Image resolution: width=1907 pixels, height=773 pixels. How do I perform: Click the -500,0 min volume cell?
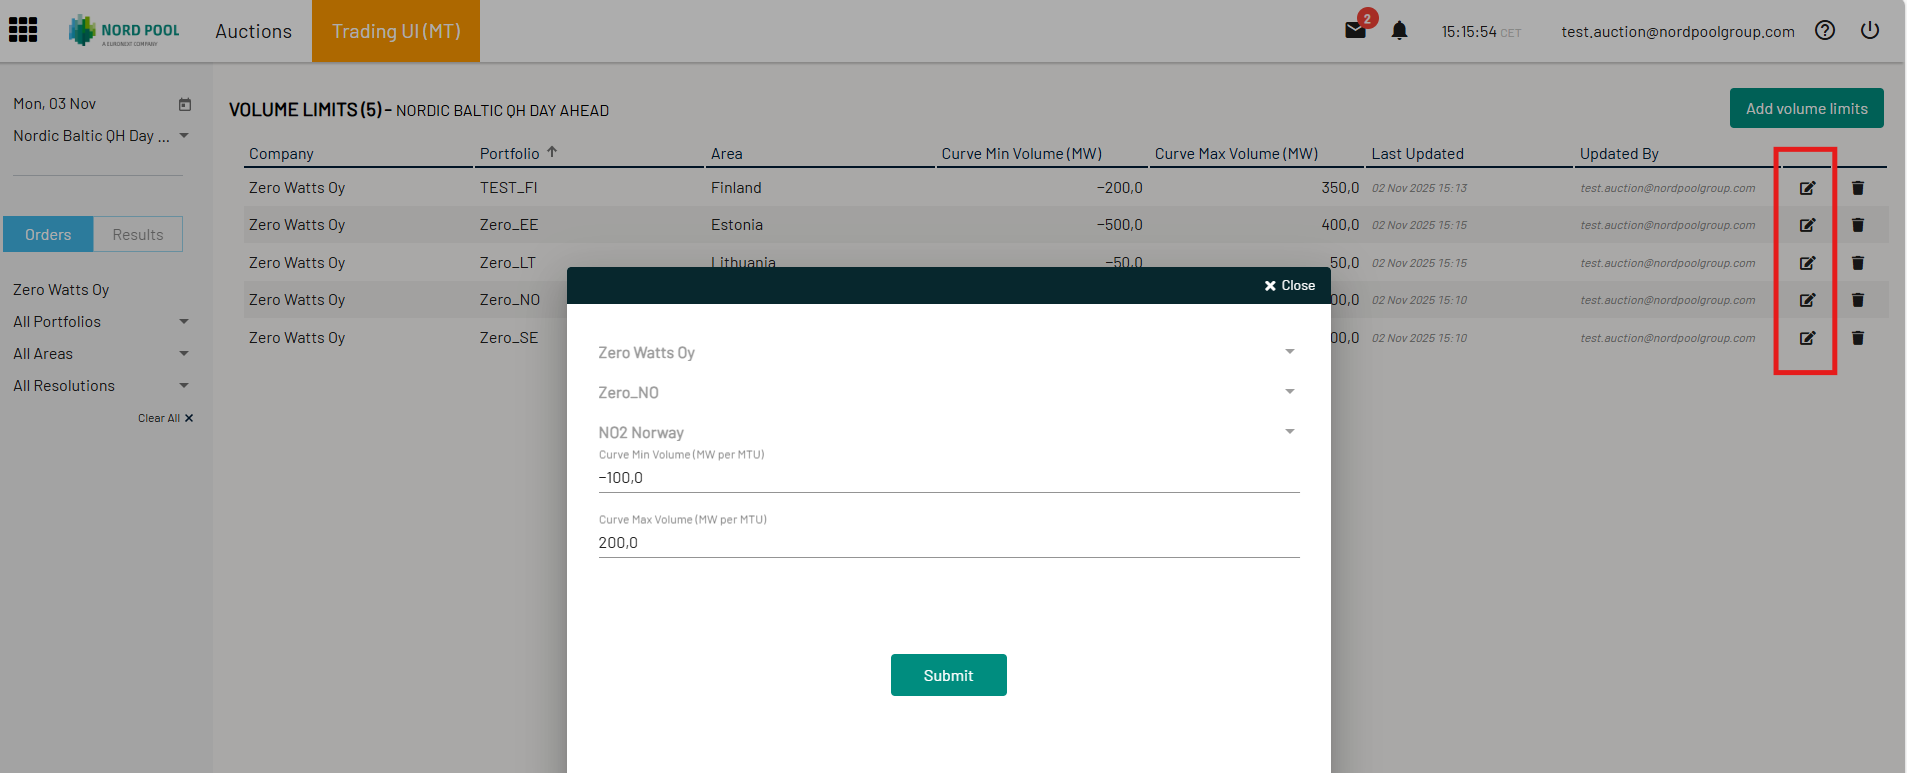point(1119,225)
